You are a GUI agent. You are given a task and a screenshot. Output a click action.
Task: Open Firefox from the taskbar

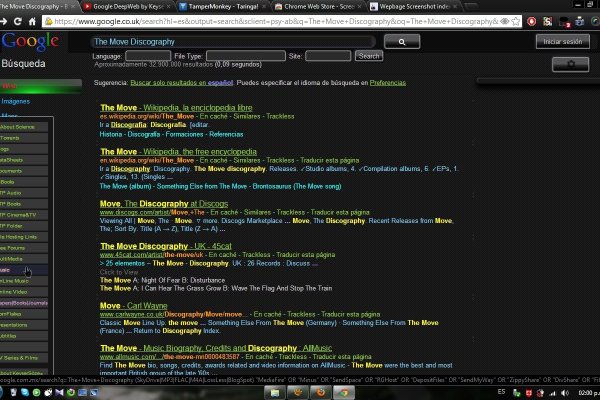[x=321, y=392]
